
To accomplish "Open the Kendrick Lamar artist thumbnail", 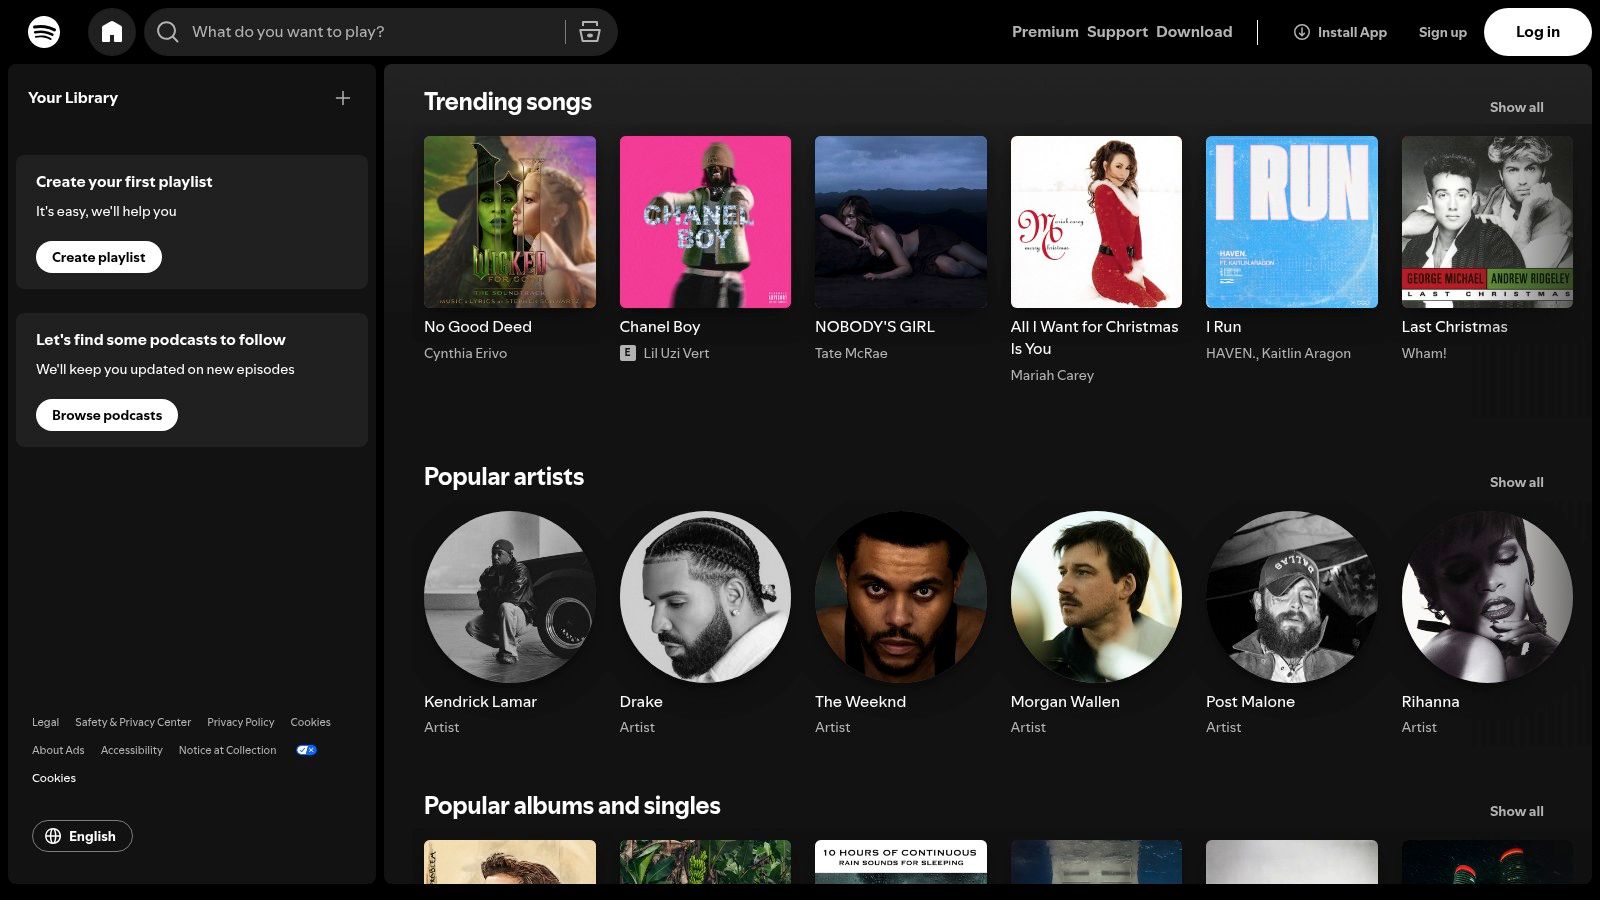I will click(x=509, y=597).
